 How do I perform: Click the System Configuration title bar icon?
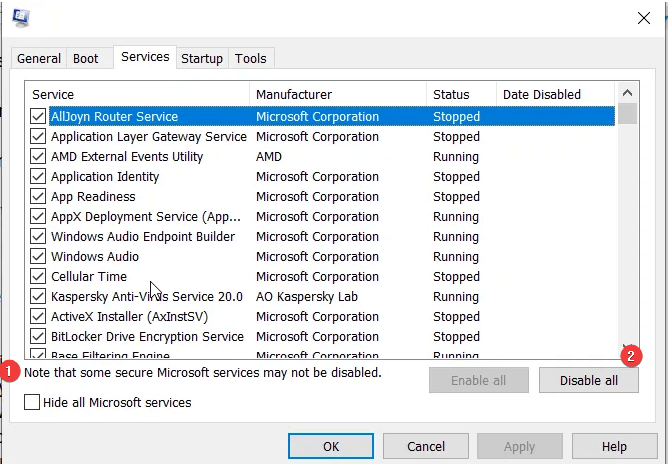tap(21, 17)
